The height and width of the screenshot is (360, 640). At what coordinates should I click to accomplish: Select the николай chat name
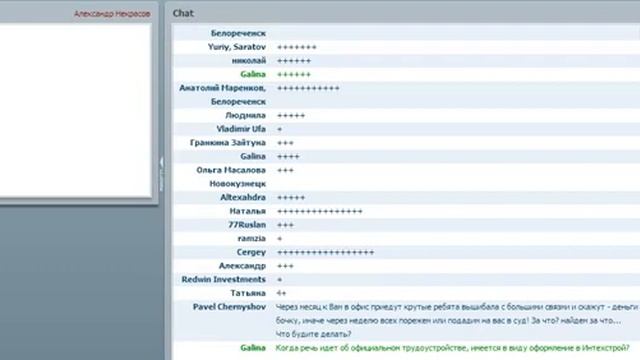click(249, 61)
